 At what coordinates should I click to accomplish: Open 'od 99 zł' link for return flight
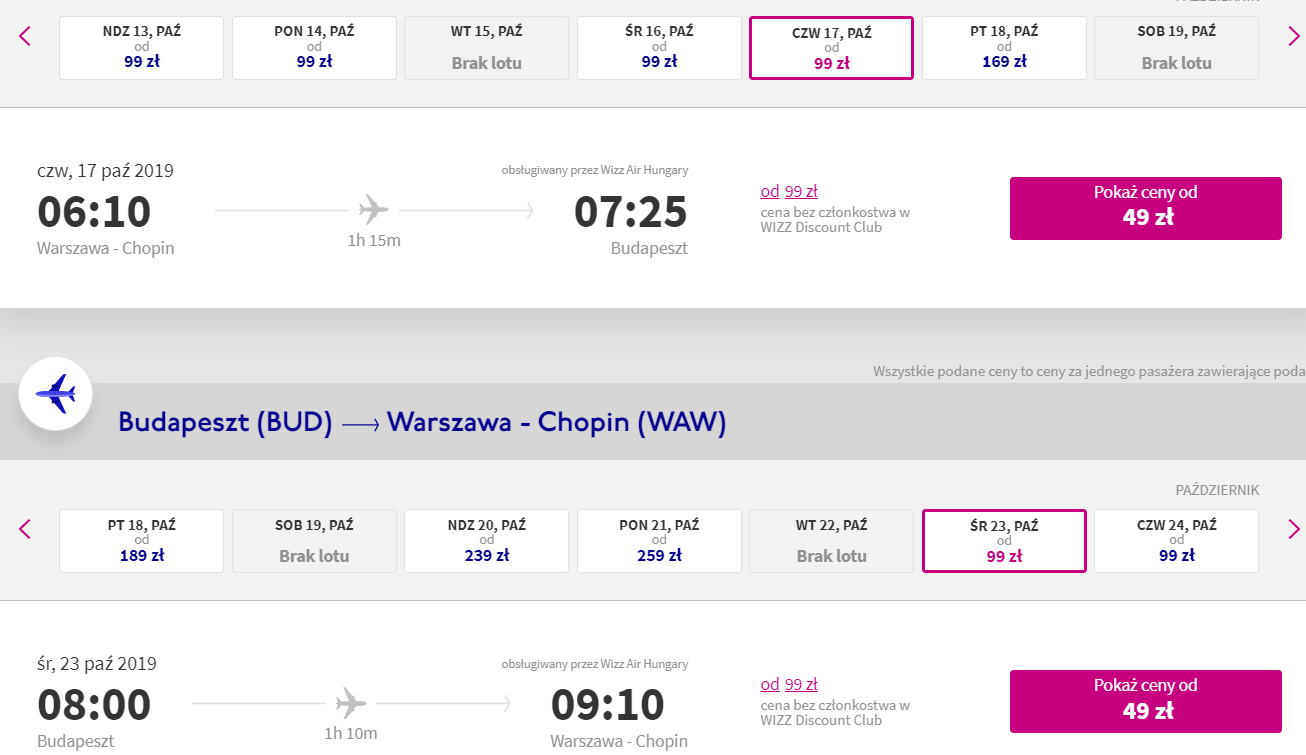pyautogui.click(x=789, y=684)
